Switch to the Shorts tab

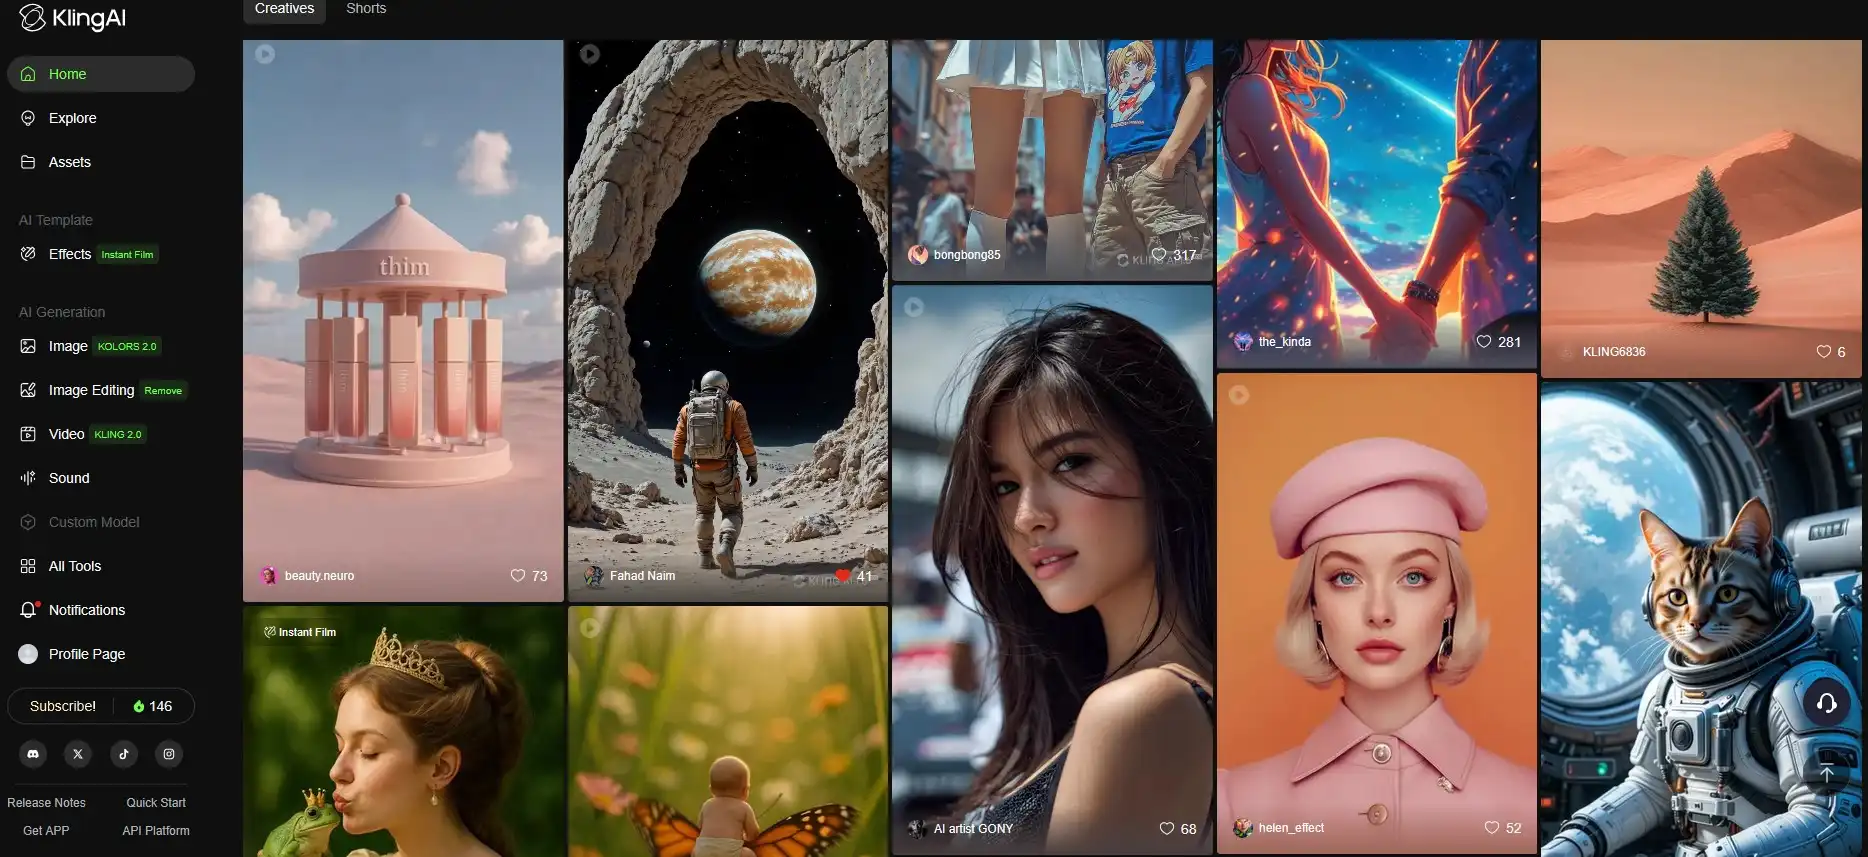pos(366,9)
